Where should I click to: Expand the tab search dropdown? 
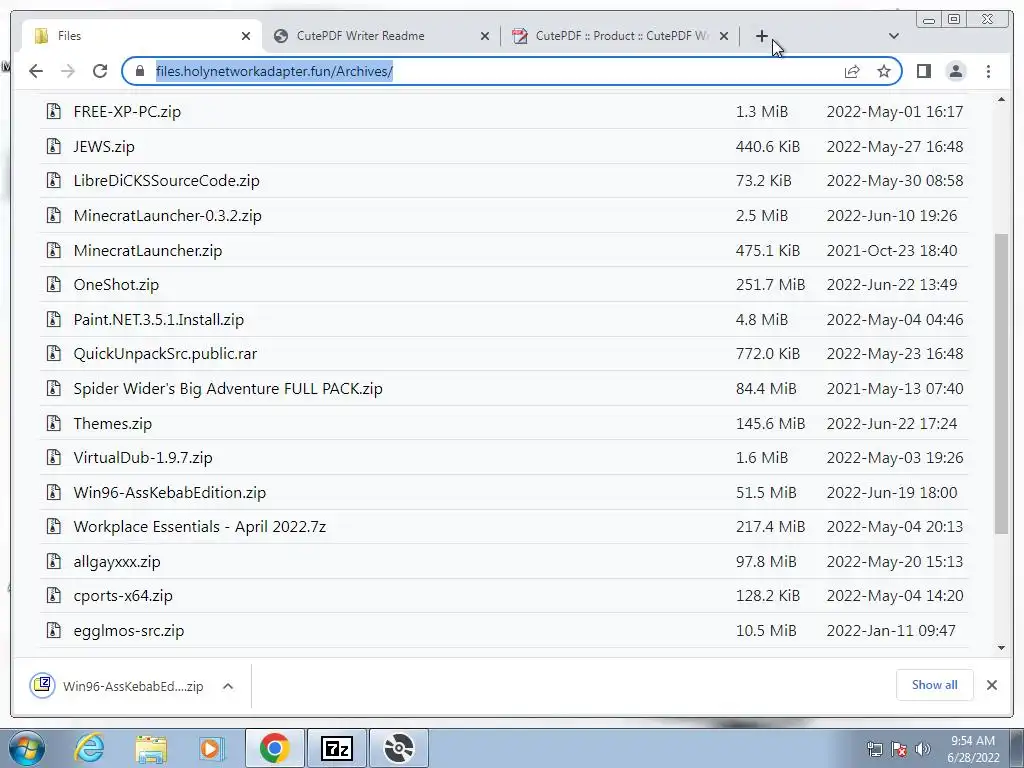click(894, 36)
